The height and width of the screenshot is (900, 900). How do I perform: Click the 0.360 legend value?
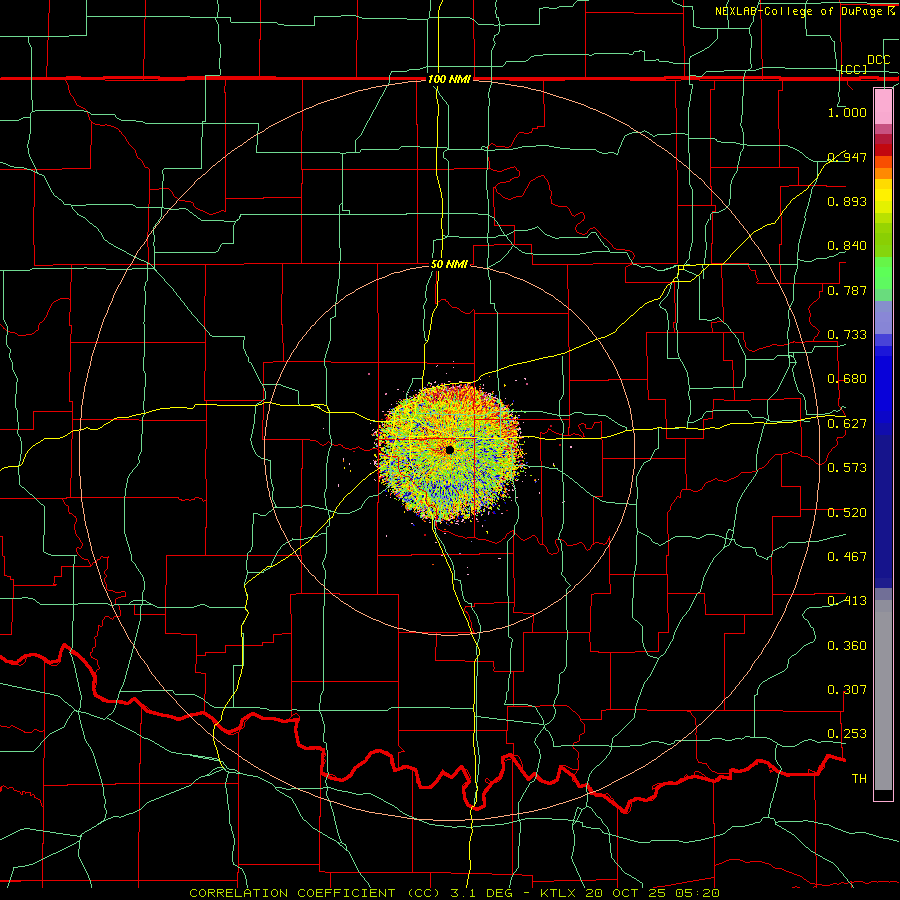pos(847,646)
